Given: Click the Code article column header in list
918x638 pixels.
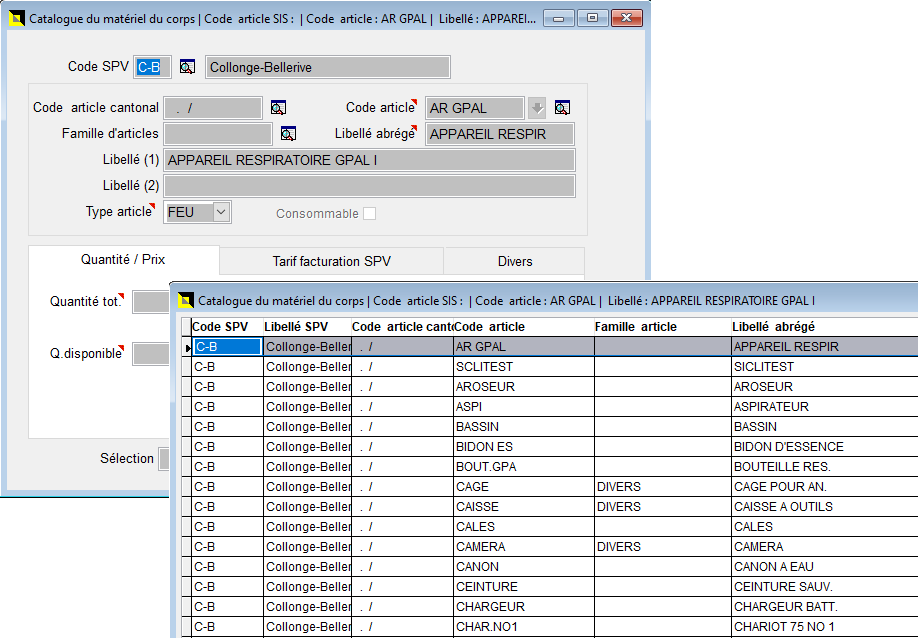Looking at the screenshot, I should point(489,327).
